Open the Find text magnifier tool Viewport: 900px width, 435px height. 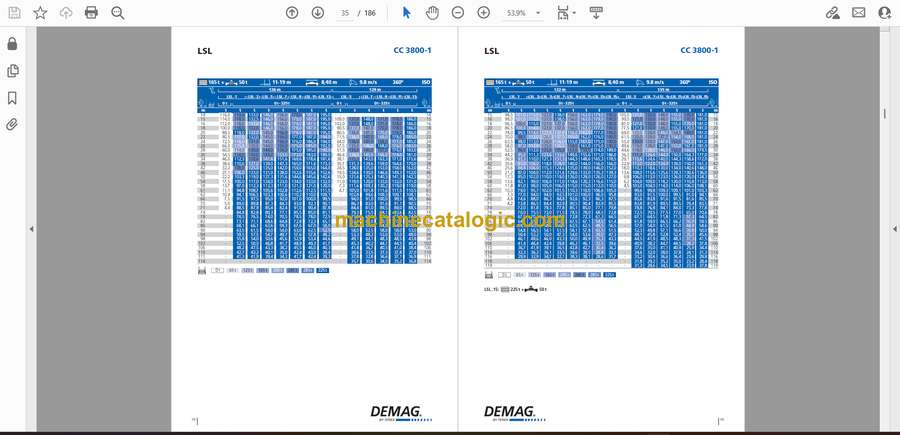pyautogui.click(x=118, y=13)
